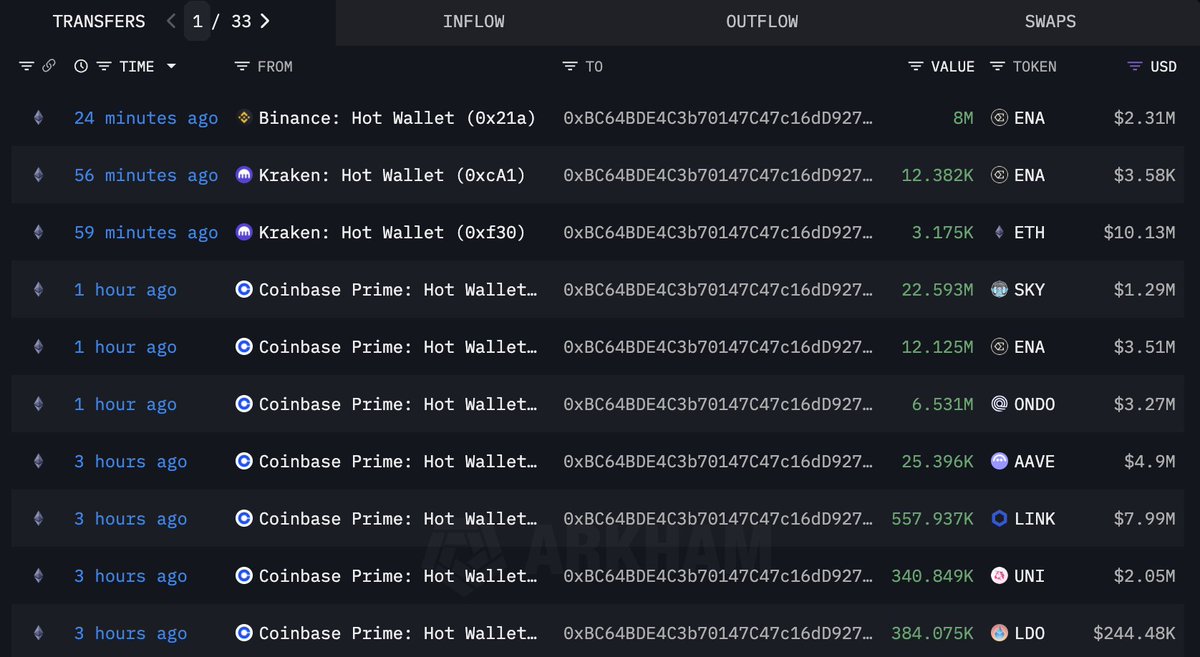Click the AAVE token icon
The height and width of the screenshot is (657, 1200).
[999, 462]
